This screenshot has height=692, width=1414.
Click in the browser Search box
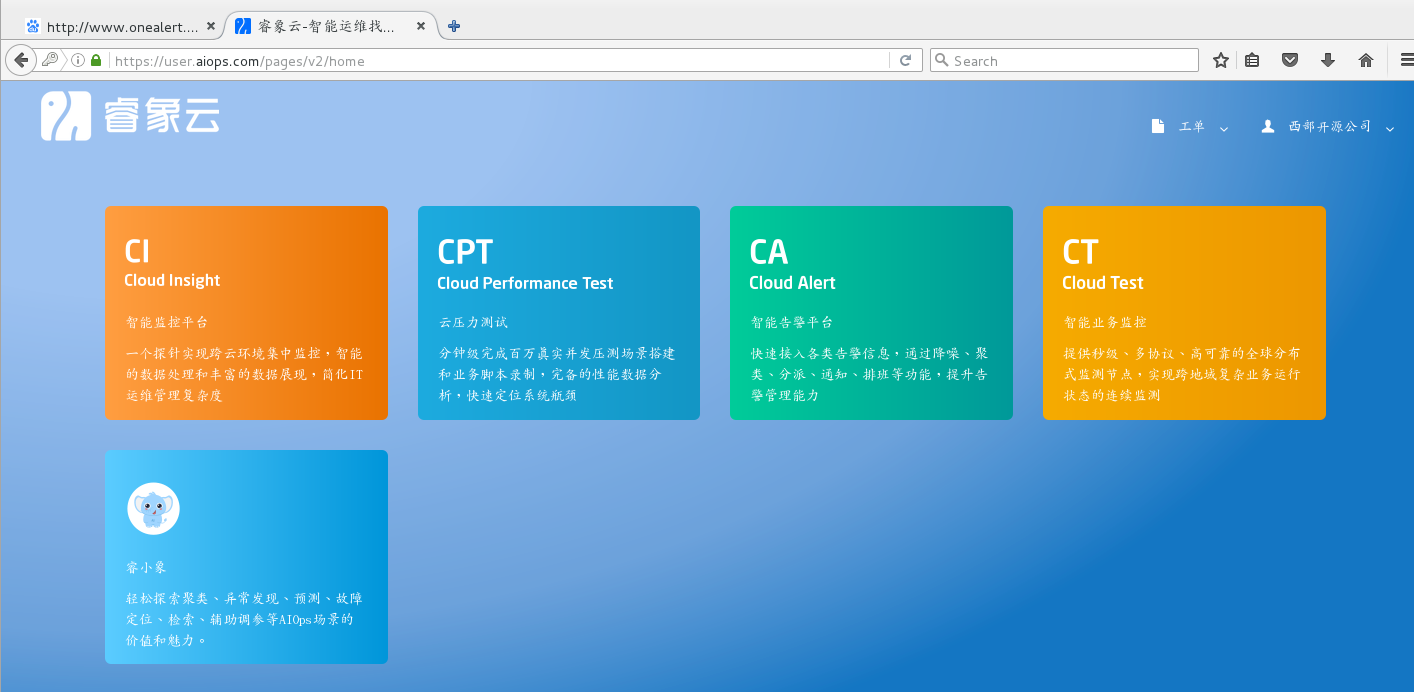[1064, 60]
